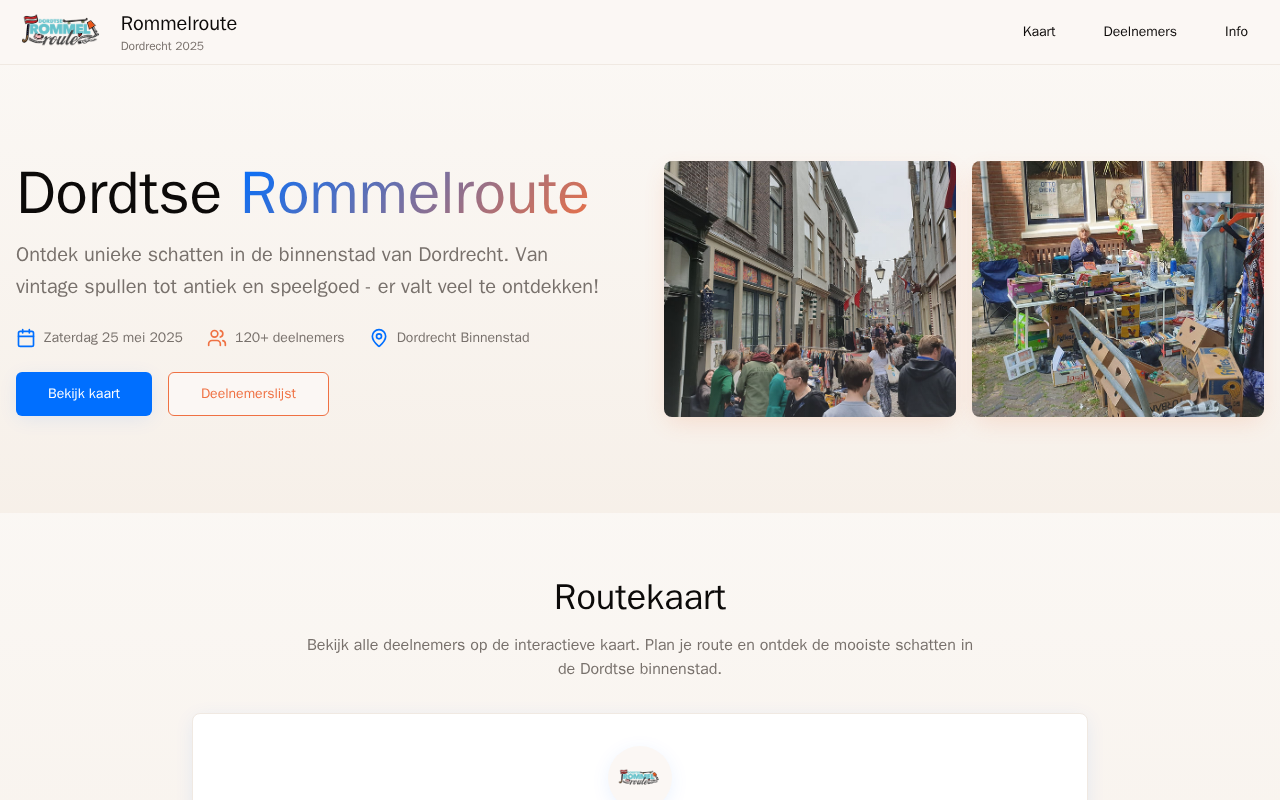Click the Dordrecht 2025 subtitle
This screenshot has width=1280, height=800.
(162, 46)
